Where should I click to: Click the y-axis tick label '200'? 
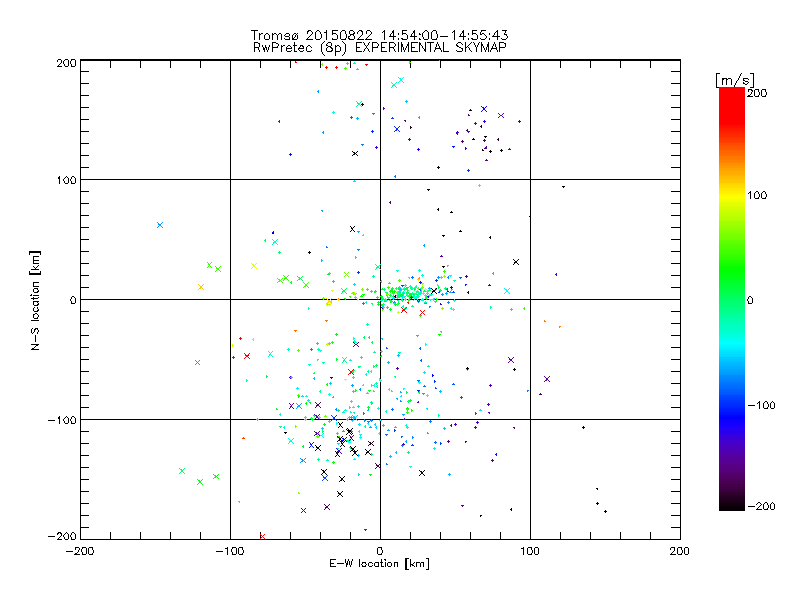coord(66,63)
